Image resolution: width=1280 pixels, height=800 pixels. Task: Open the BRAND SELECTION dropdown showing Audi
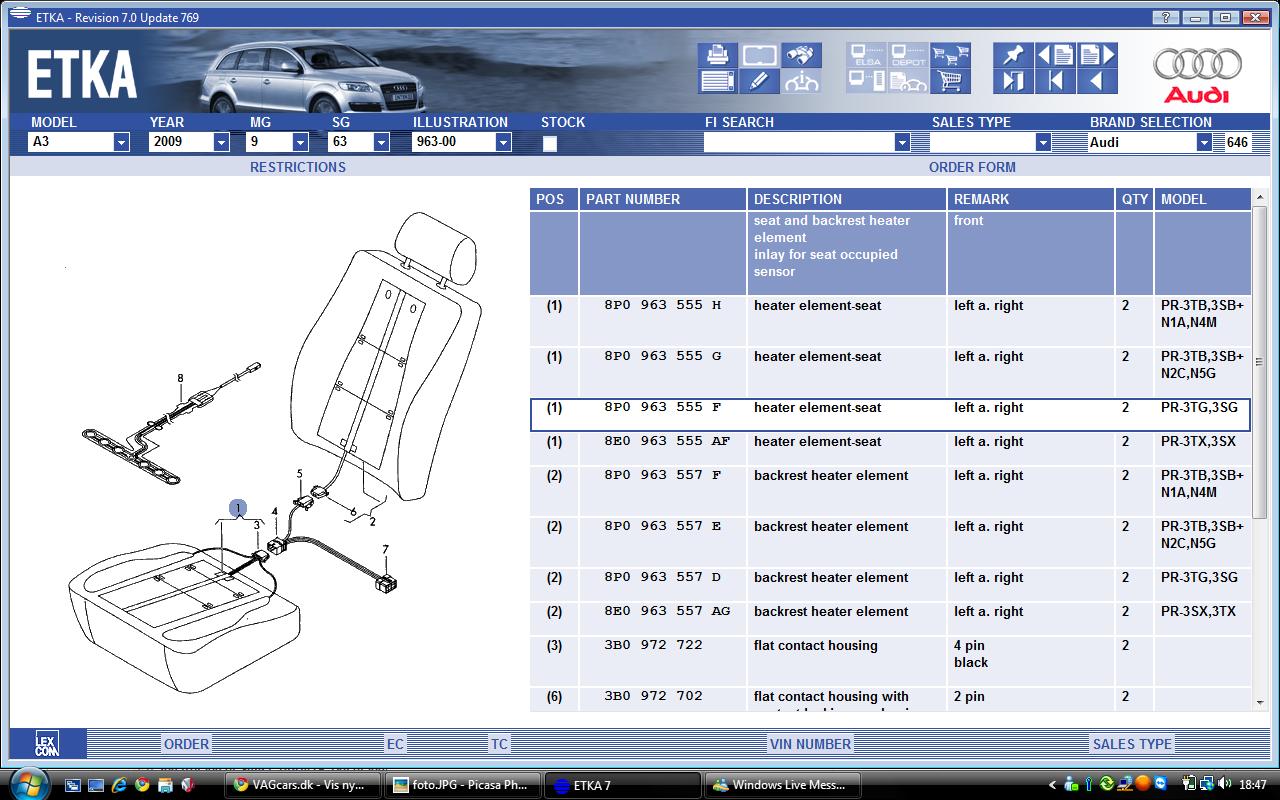[1203, 142]
